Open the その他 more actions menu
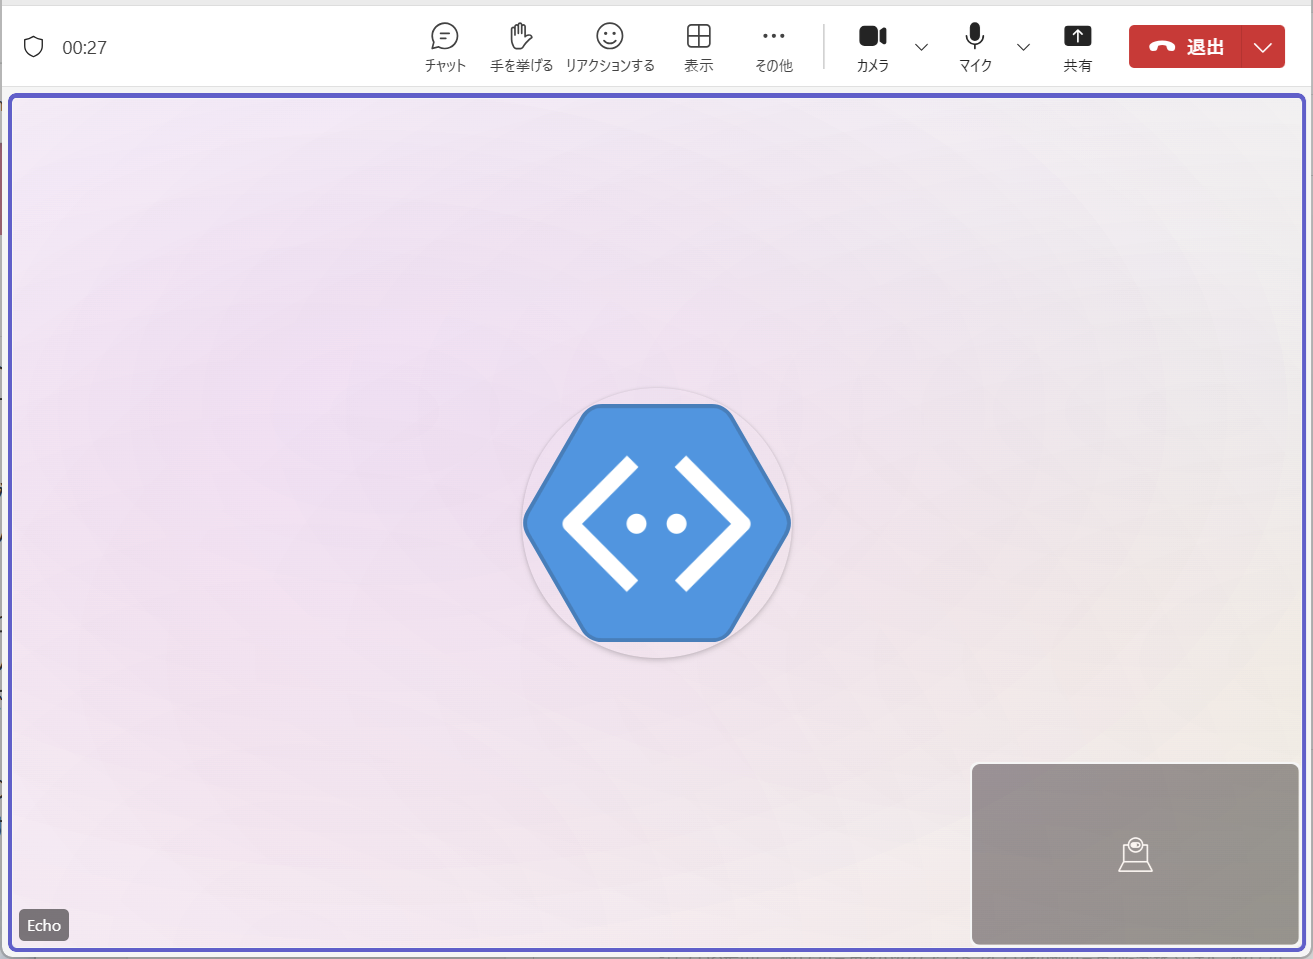 click(774, 47)
